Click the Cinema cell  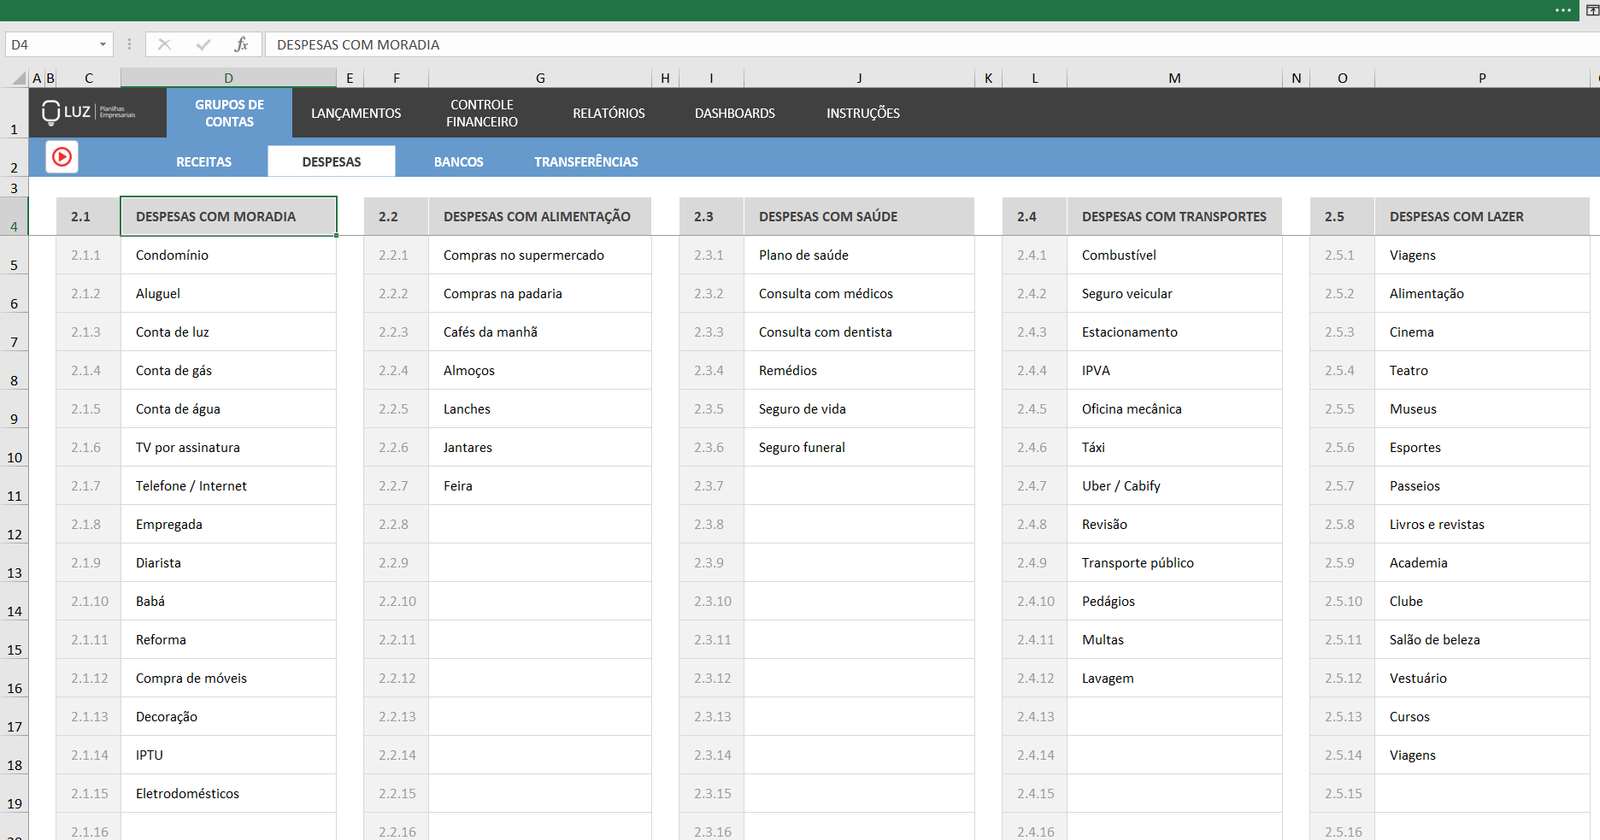coord(1482,332)
